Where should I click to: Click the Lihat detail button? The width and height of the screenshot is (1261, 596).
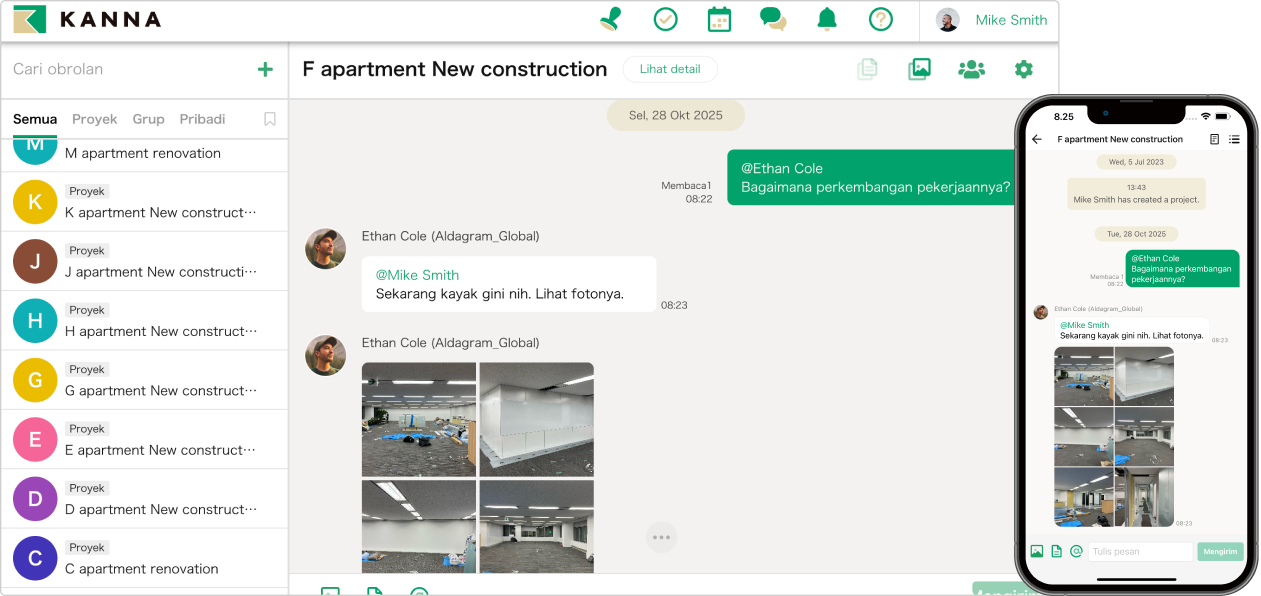point(670,69)
